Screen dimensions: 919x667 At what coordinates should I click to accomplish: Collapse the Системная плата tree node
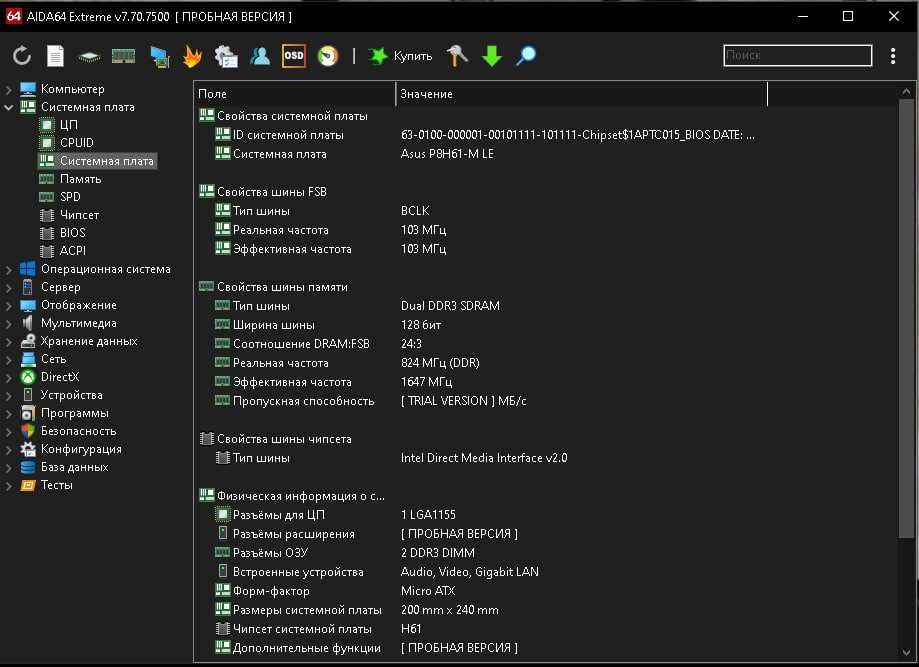9,107
